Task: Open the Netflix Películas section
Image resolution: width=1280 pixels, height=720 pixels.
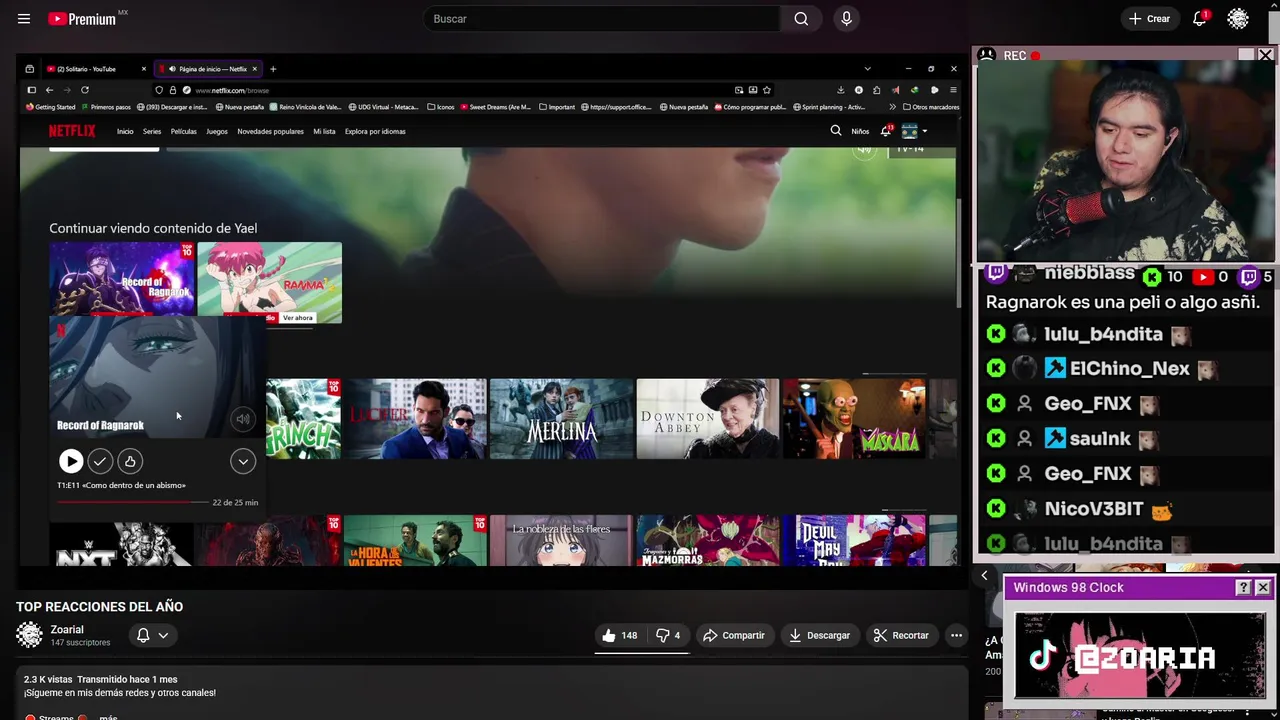Action: pos(184,131)
